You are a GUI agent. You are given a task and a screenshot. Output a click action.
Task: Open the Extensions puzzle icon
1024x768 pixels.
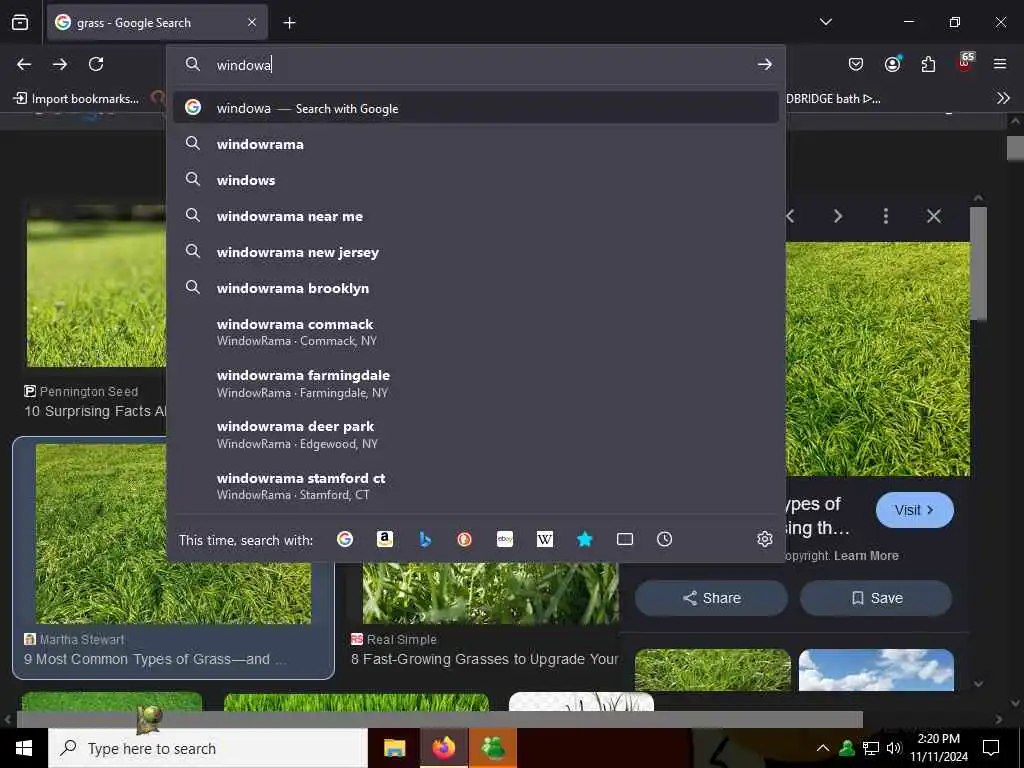(x=928, y=64)
